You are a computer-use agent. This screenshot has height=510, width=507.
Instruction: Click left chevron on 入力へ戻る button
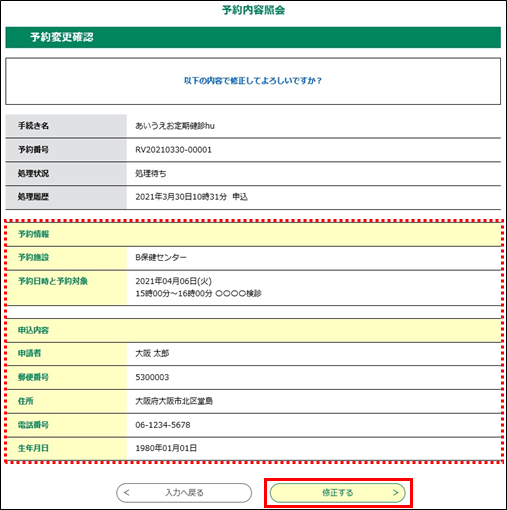tap(126, 492)
